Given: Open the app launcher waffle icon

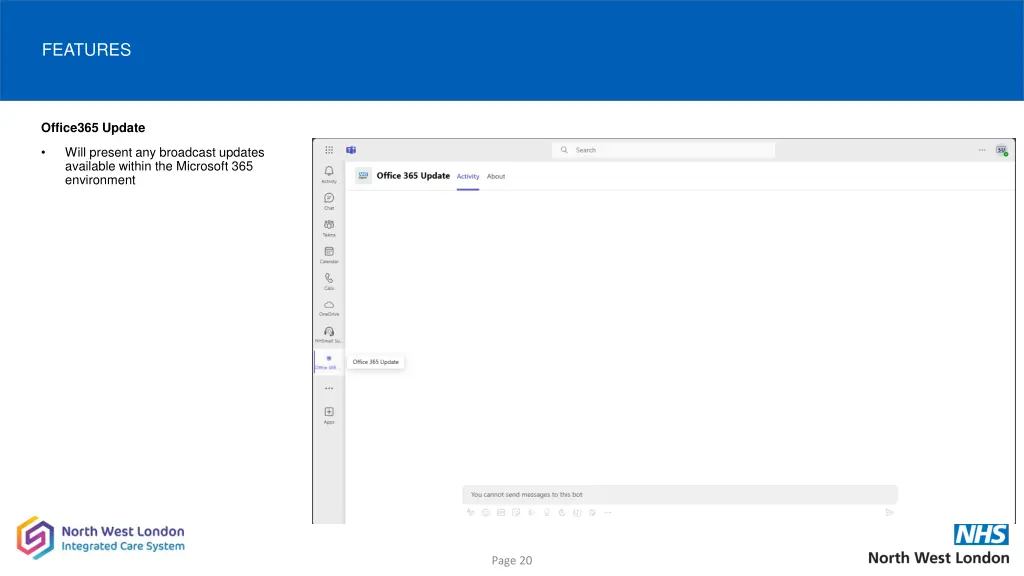Looking at the screenshot, I should tap(329, 150).
